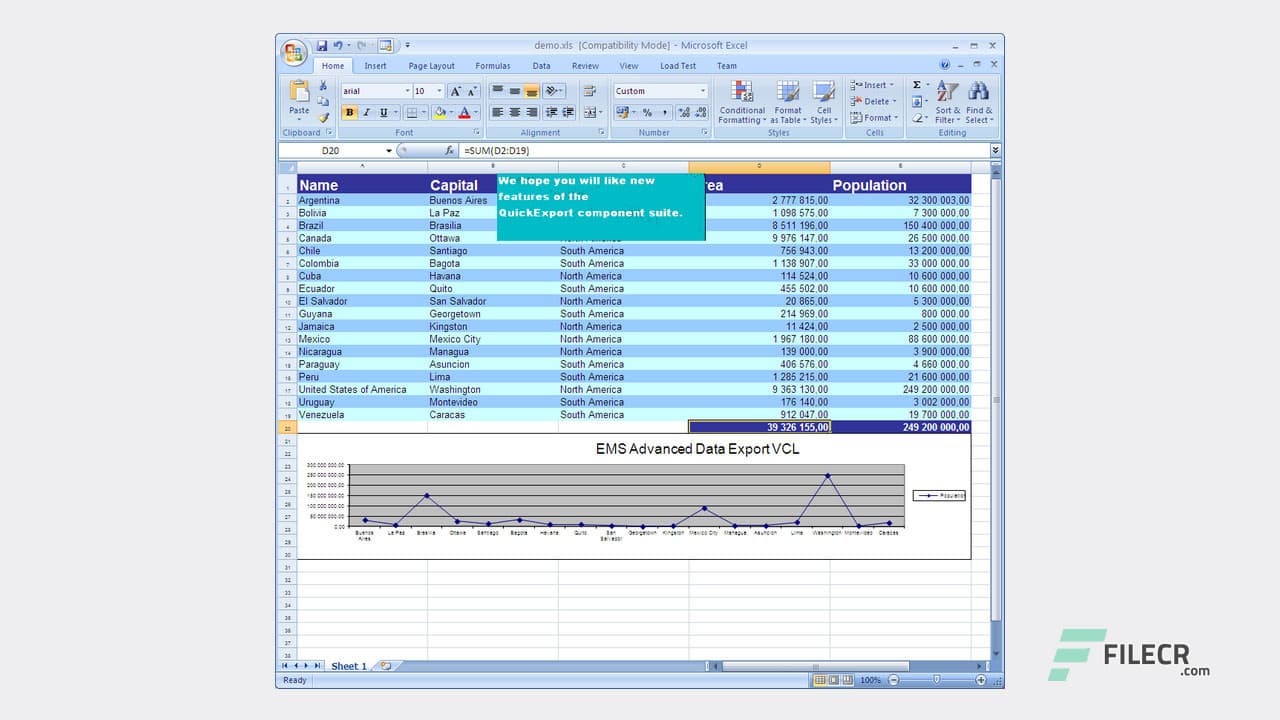Open the font size dropdown

point(439,90)
